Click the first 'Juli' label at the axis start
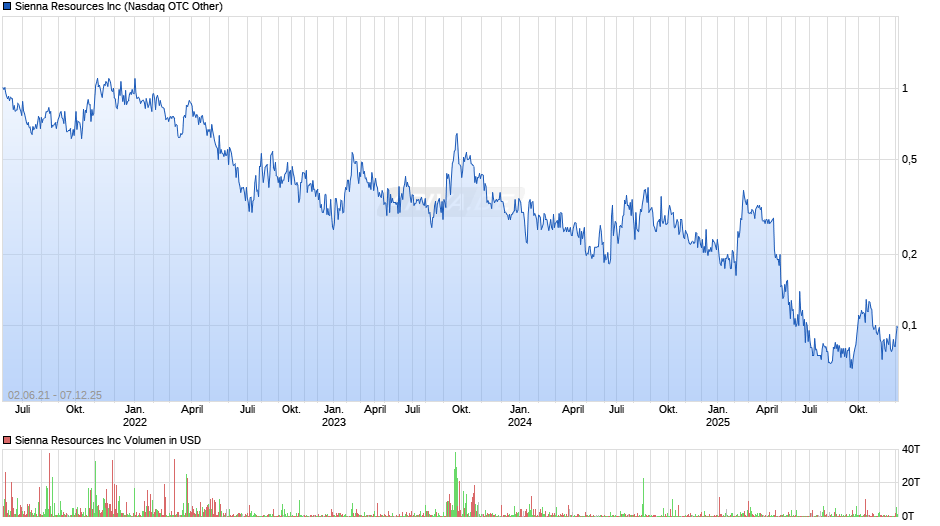 pos(22,410)
